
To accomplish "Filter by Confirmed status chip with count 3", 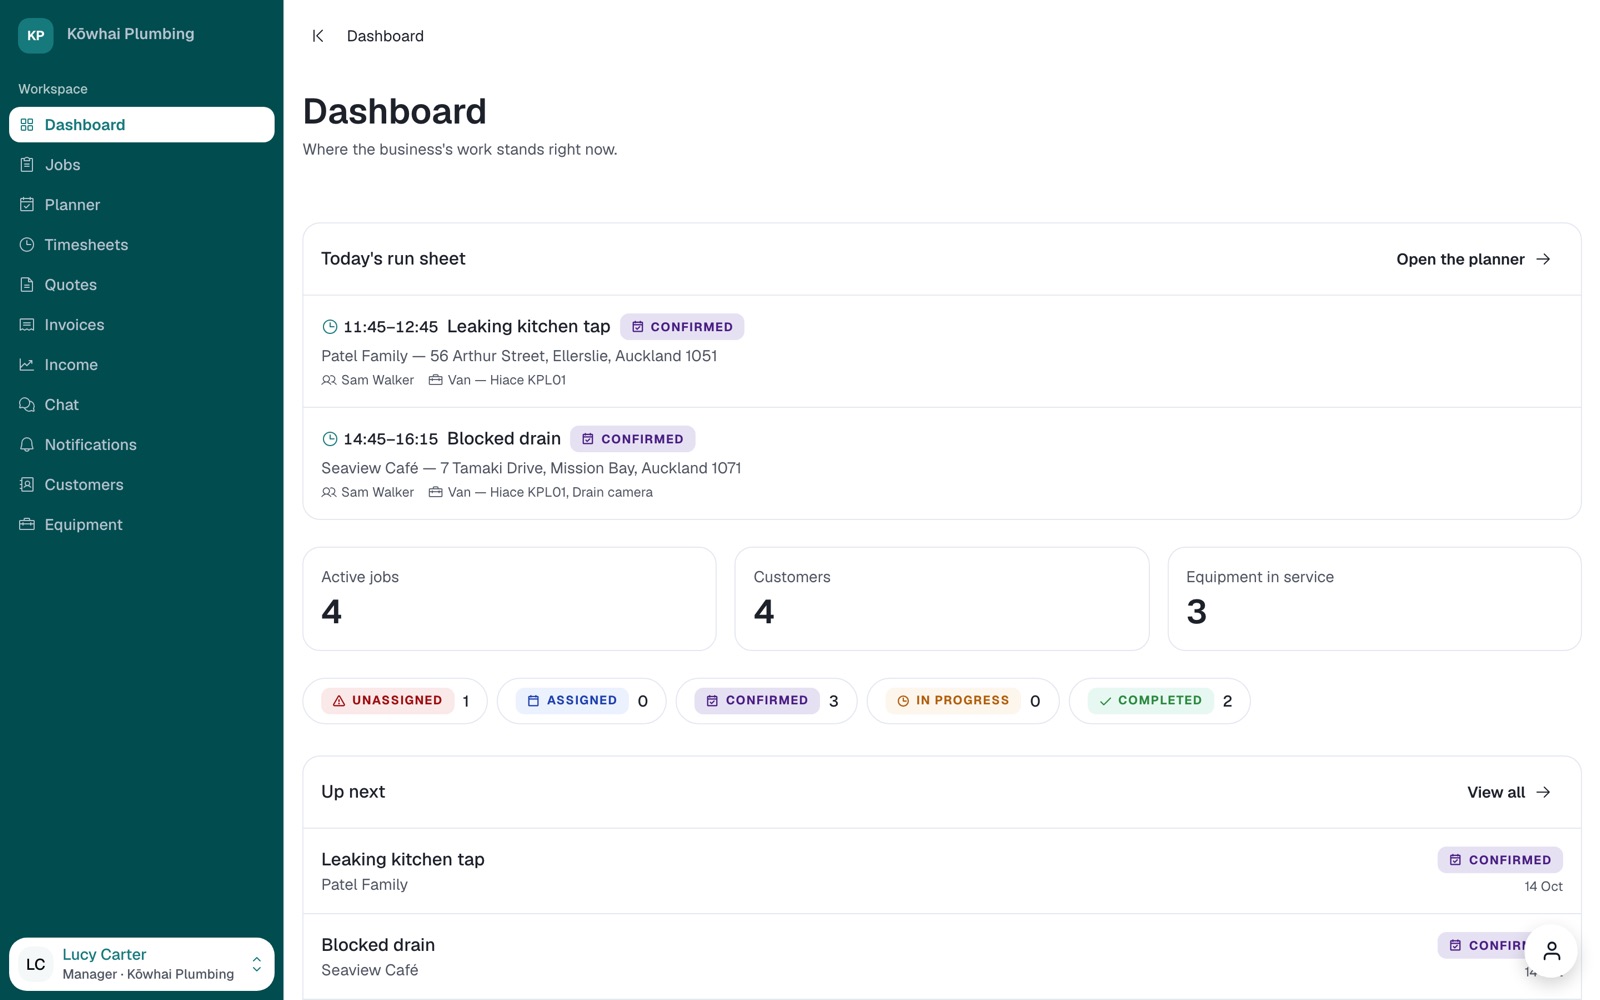I will [x=767, y=701].
